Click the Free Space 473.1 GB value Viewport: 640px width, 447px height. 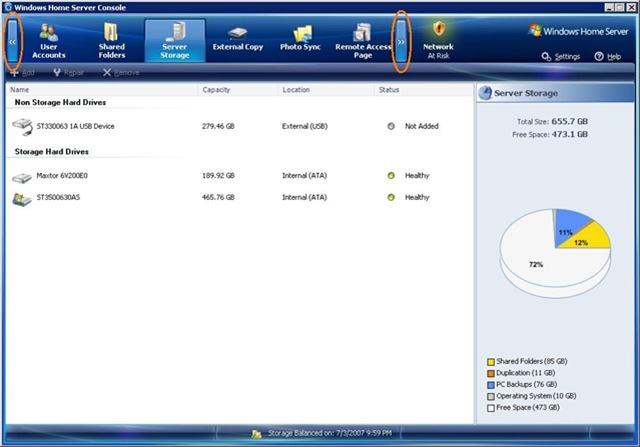[x=570, y=134]
